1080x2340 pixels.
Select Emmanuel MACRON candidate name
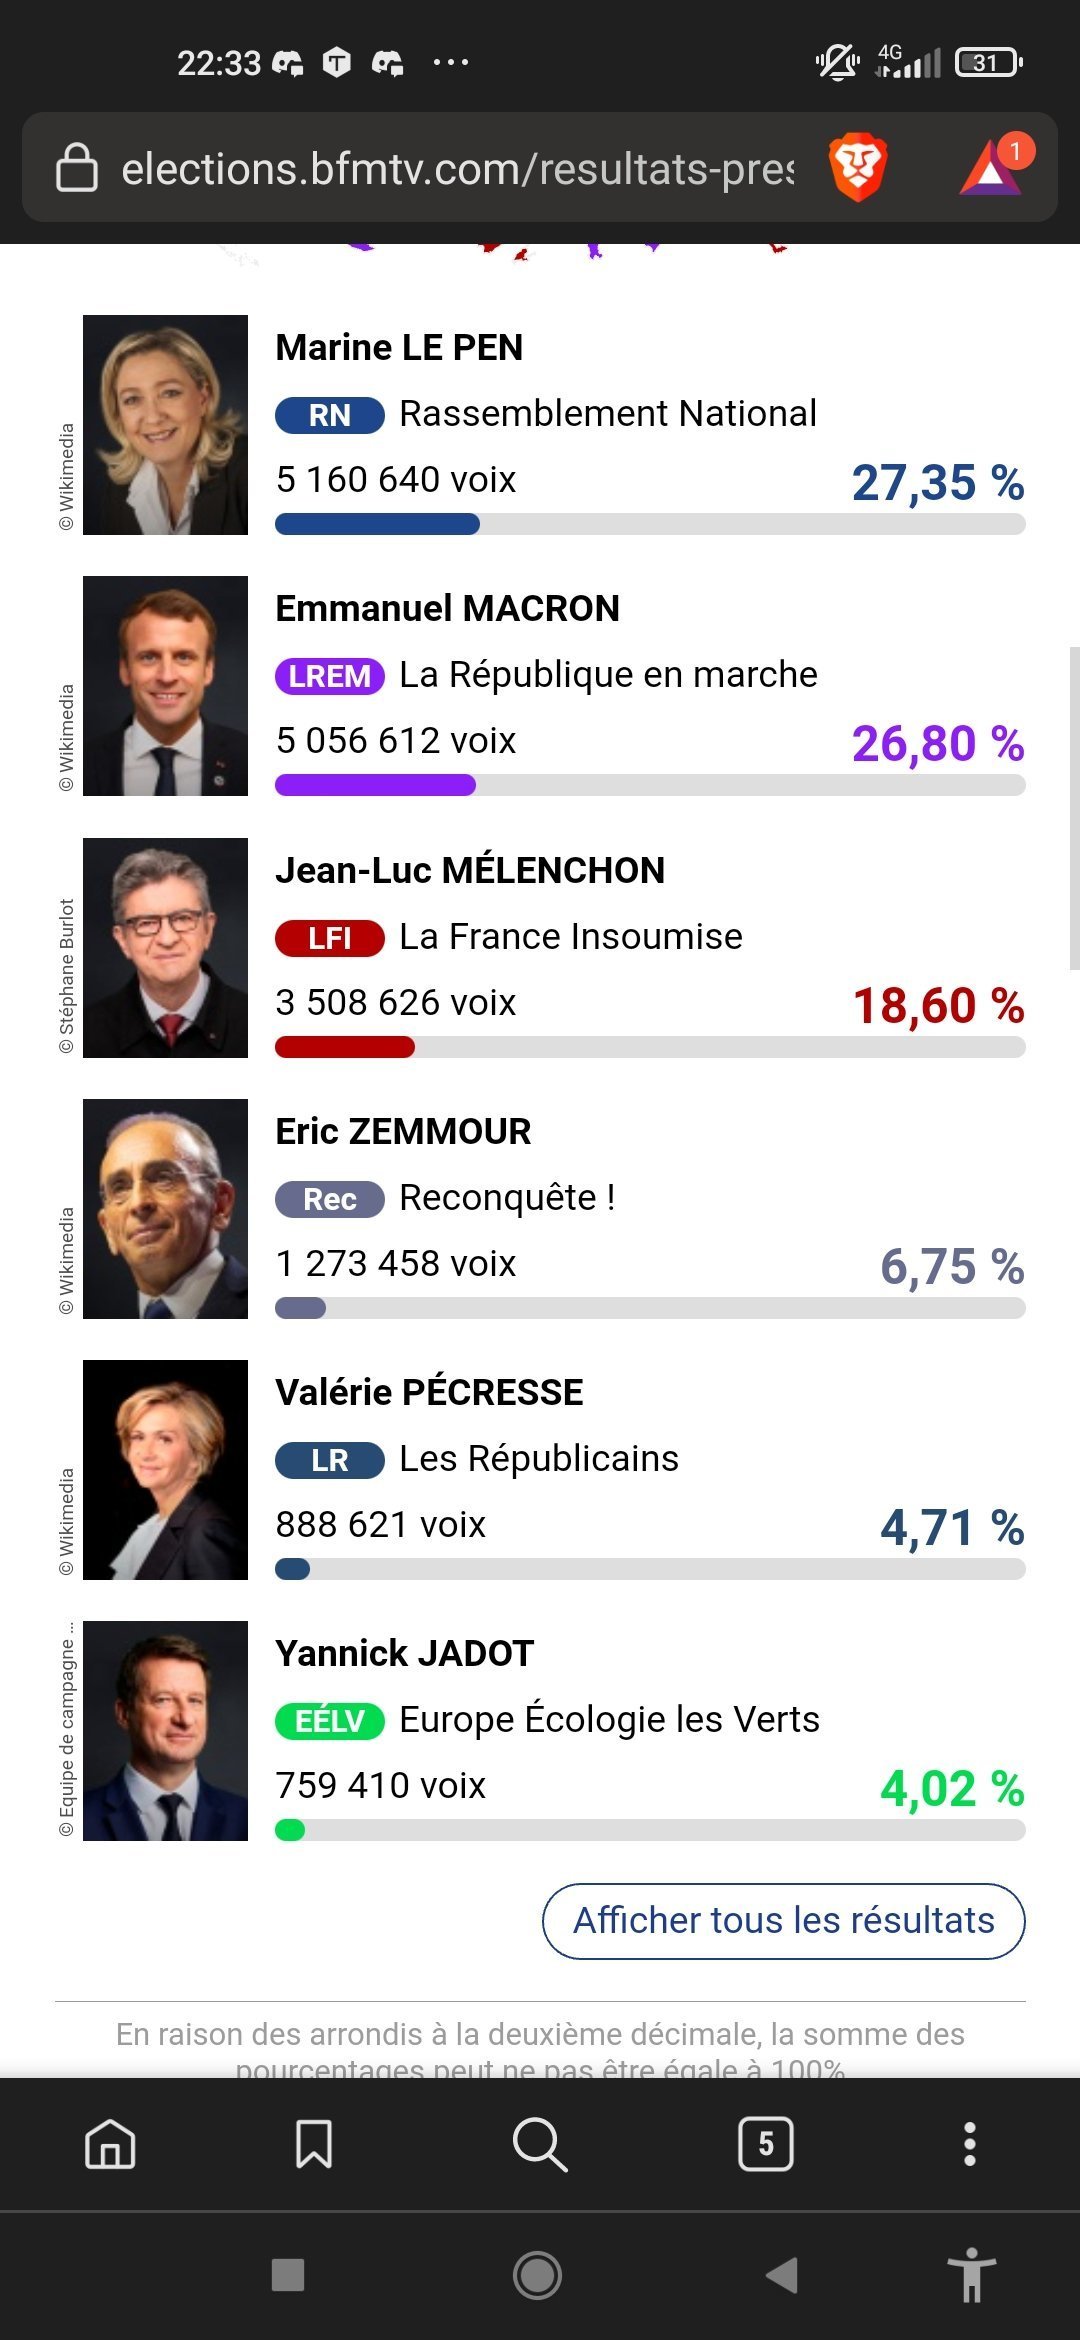click(x=447, y=608)
